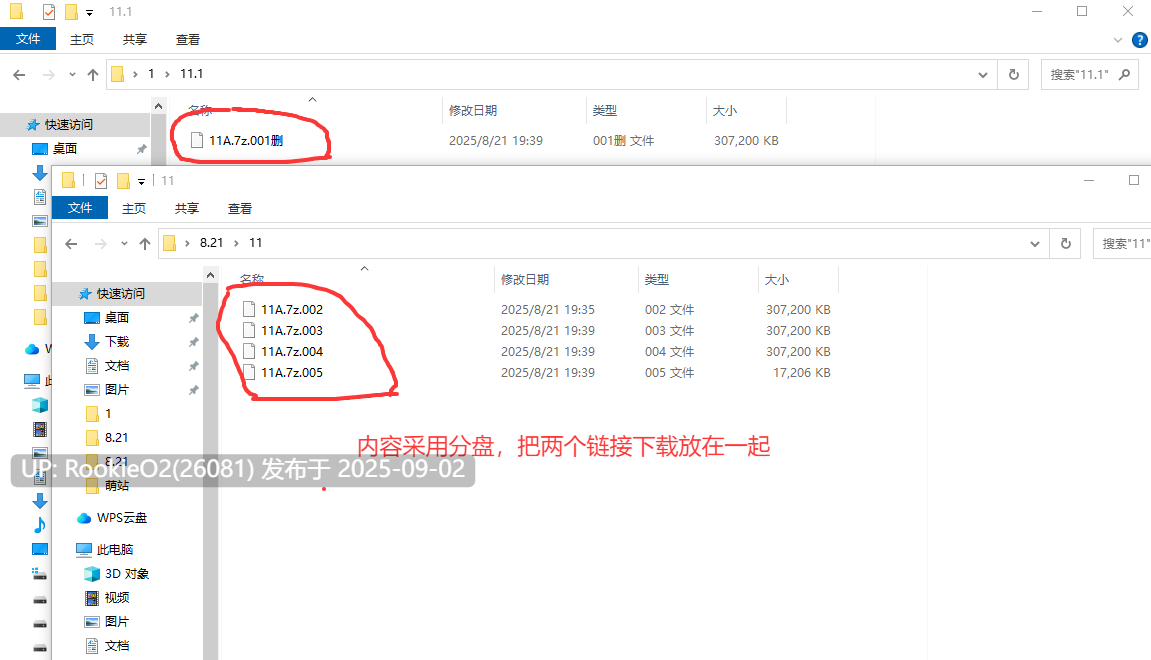The image size is (1151, 660).
Task: Click the search box for 11.1
Action: pyautogui.click(x=1089, y=74)
